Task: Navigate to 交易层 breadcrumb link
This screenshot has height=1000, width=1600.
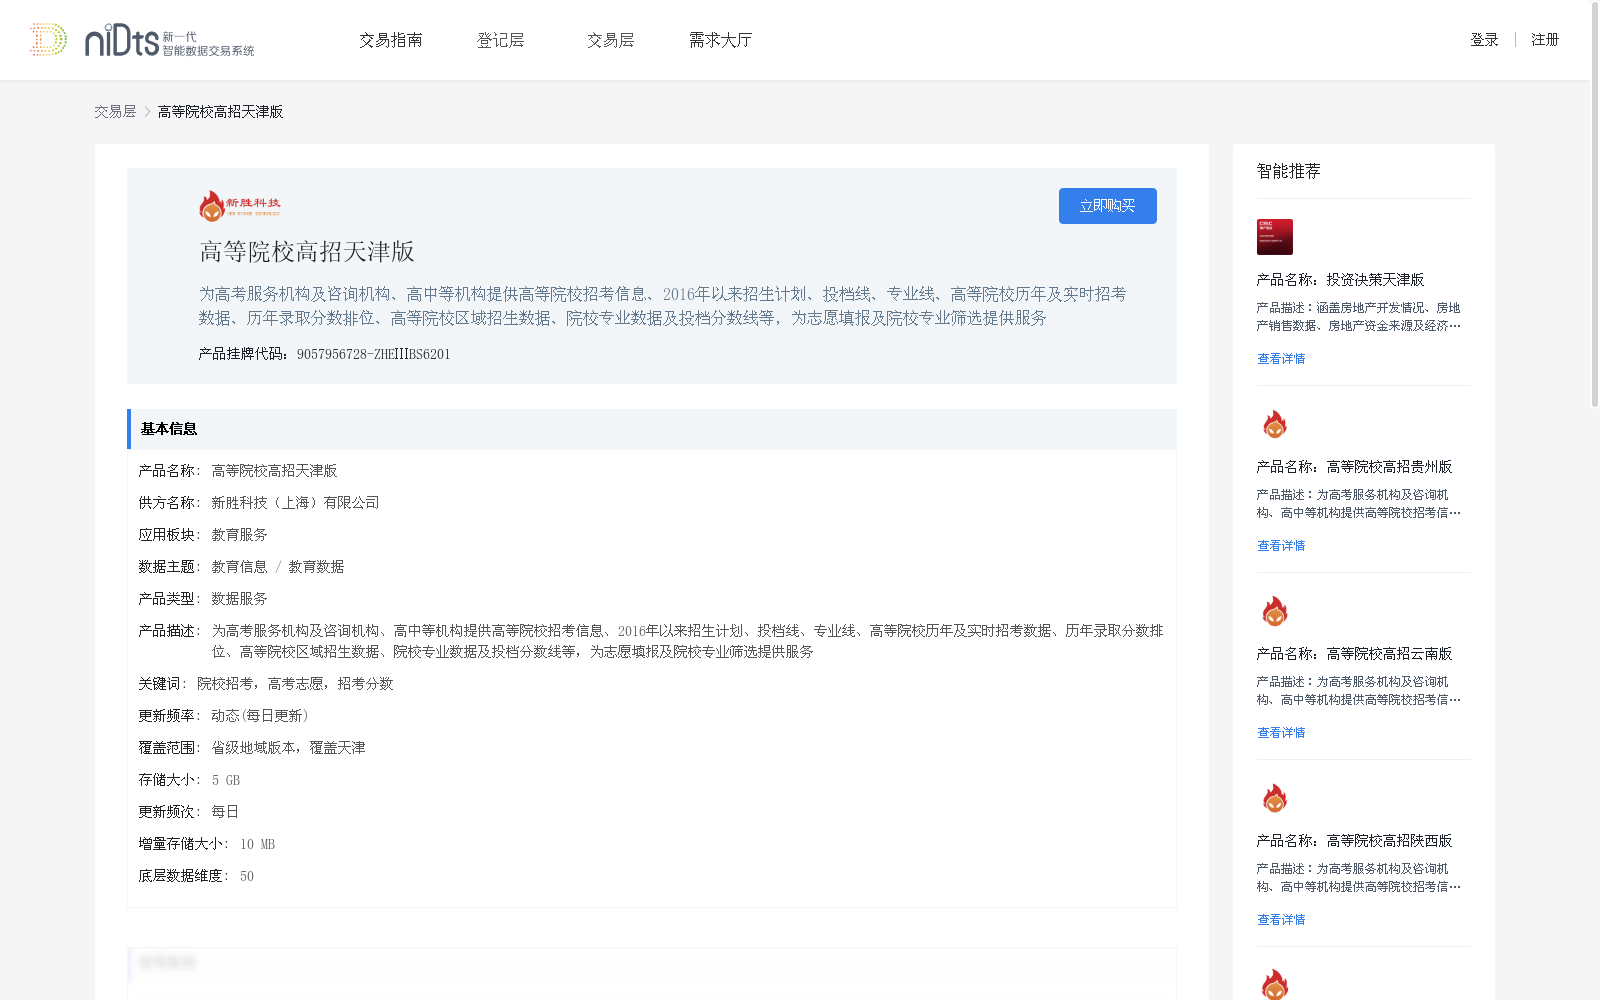Action: (x=115, y=112)
